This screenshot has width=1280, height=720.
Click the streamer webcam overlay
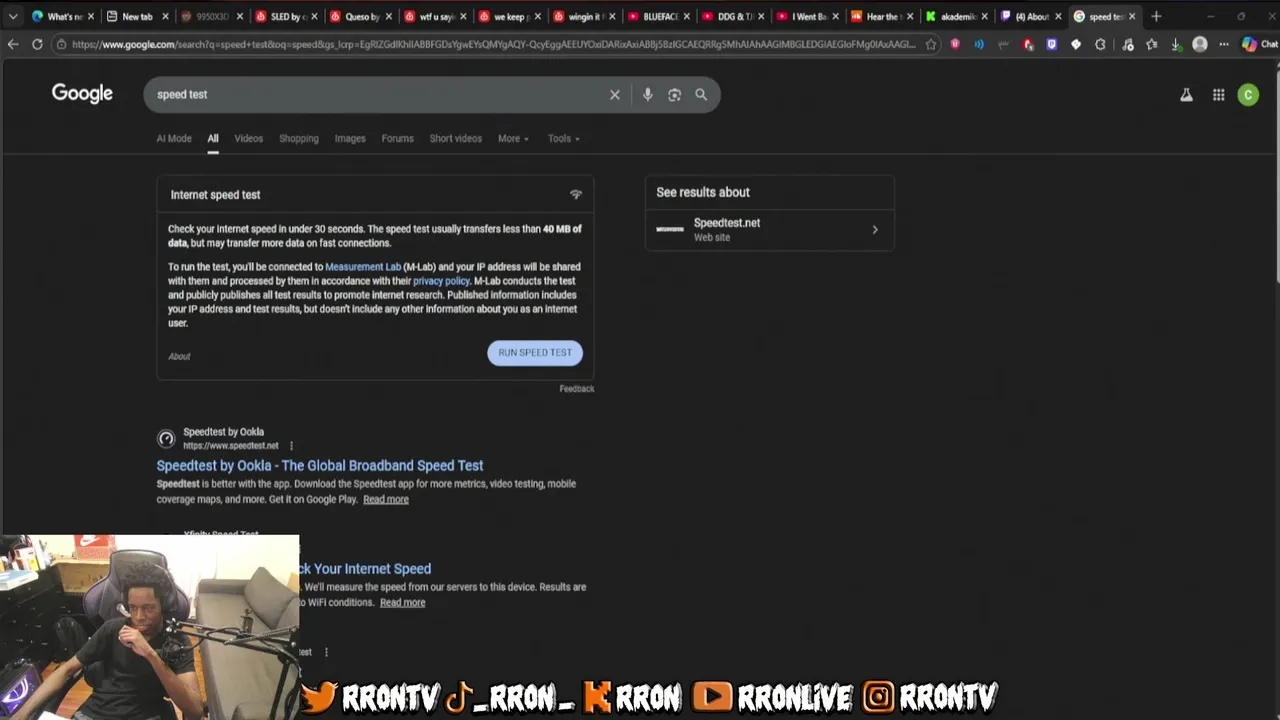tap(150, 627)
